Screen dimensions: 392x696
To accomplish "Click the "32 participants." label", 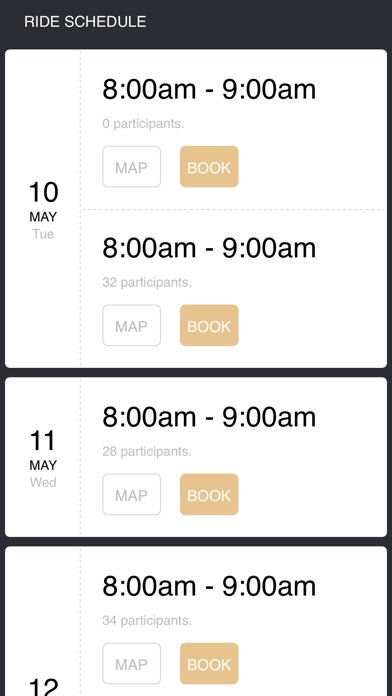I will click(x=147, y=282).
